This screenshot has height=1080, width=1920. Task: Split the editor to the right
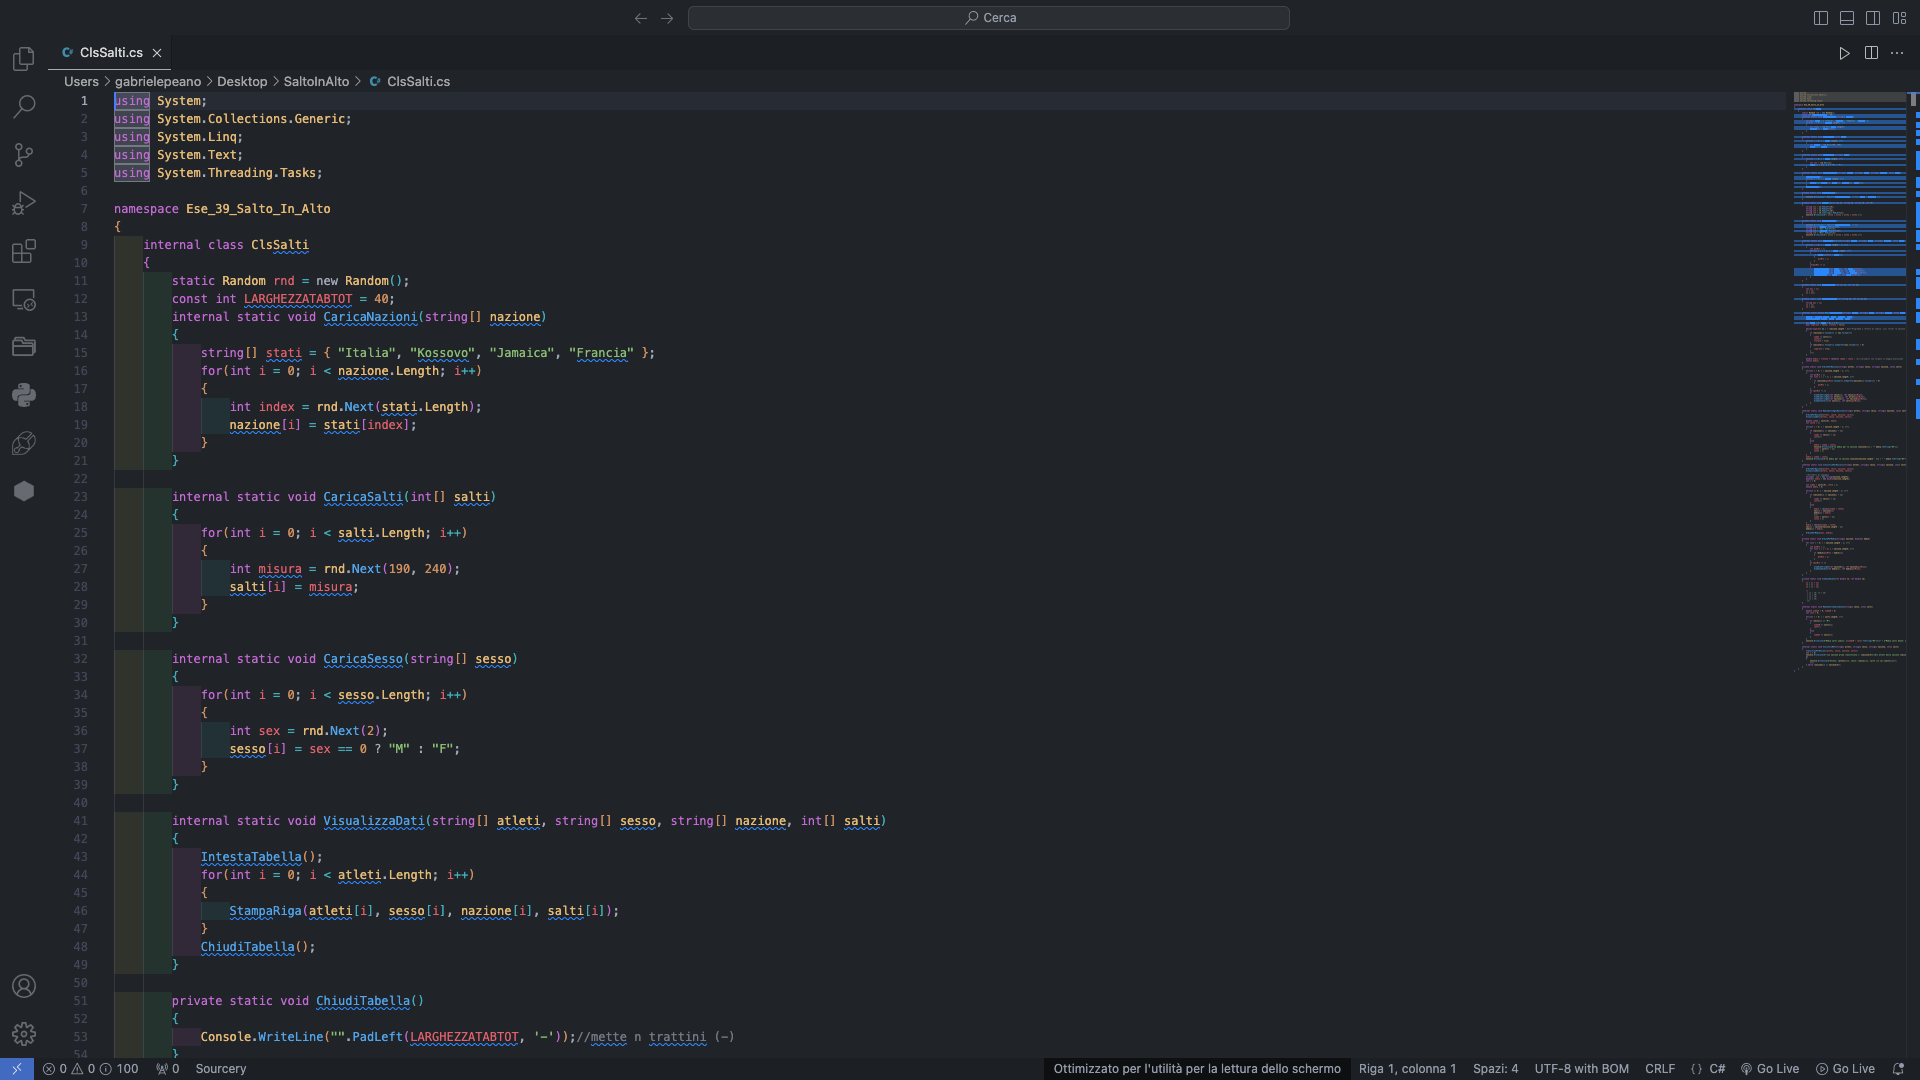(x=1871, y=53)
